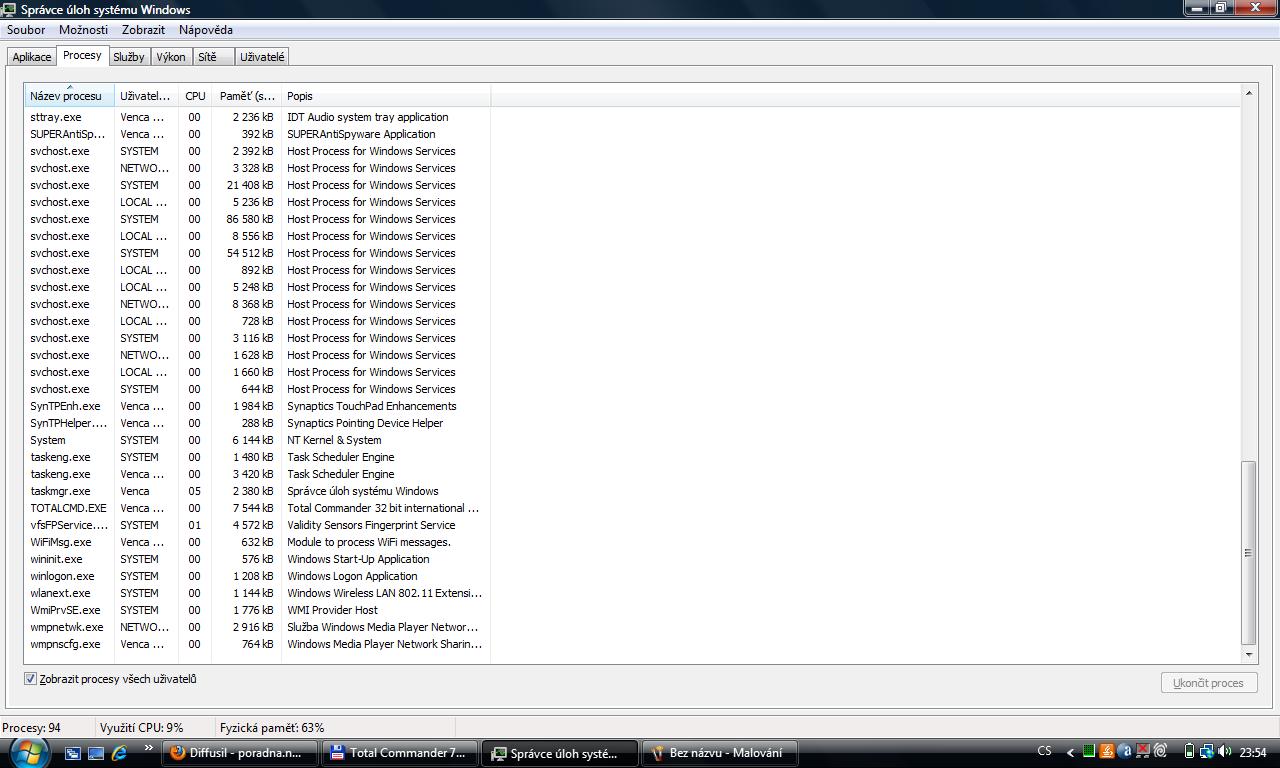Click the red X network tray icon
This screenshot has width=1280, height=768.
(x=1143, y=752)
